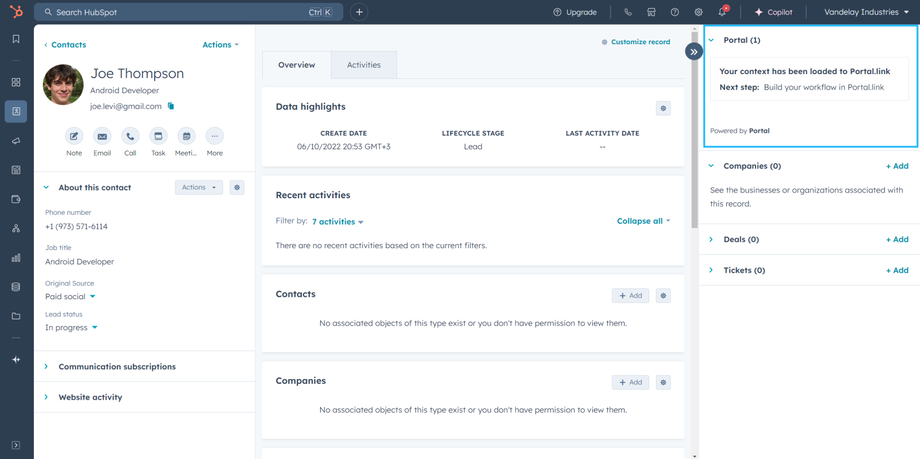
Task: Open the notifications bell icon
Action: pos(722,12)
